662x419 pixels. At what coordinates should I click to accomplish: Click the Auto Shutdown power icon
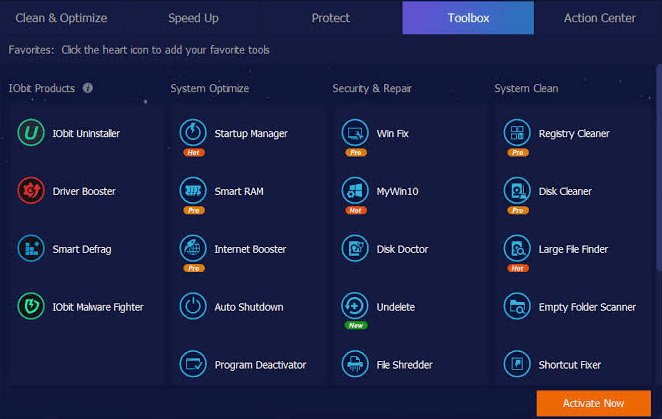pyautogui.click(x=193, y=306)
